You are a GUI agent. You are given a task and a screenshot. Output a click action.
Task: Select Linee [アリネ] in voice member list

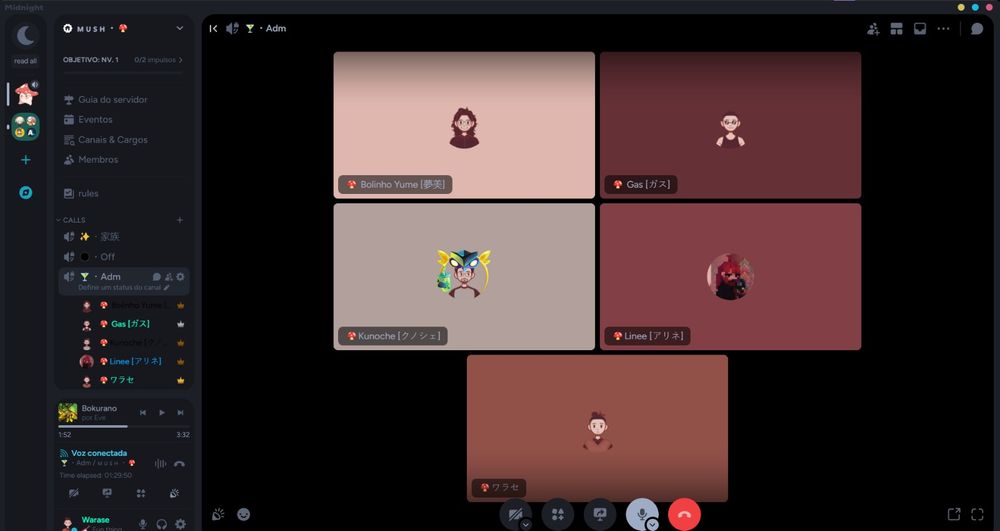point(133,361)
